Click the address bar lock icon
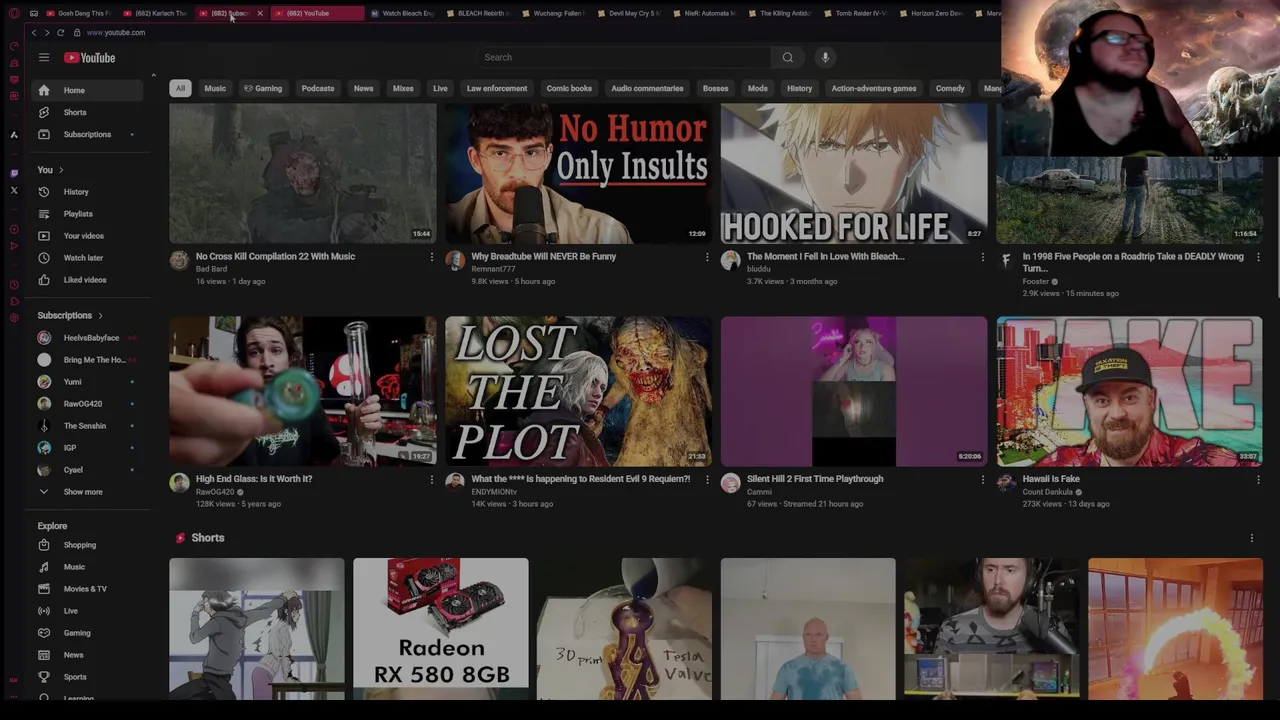Image resolution: width=1280 pixels, height=720 pixels. click(76, 32)
